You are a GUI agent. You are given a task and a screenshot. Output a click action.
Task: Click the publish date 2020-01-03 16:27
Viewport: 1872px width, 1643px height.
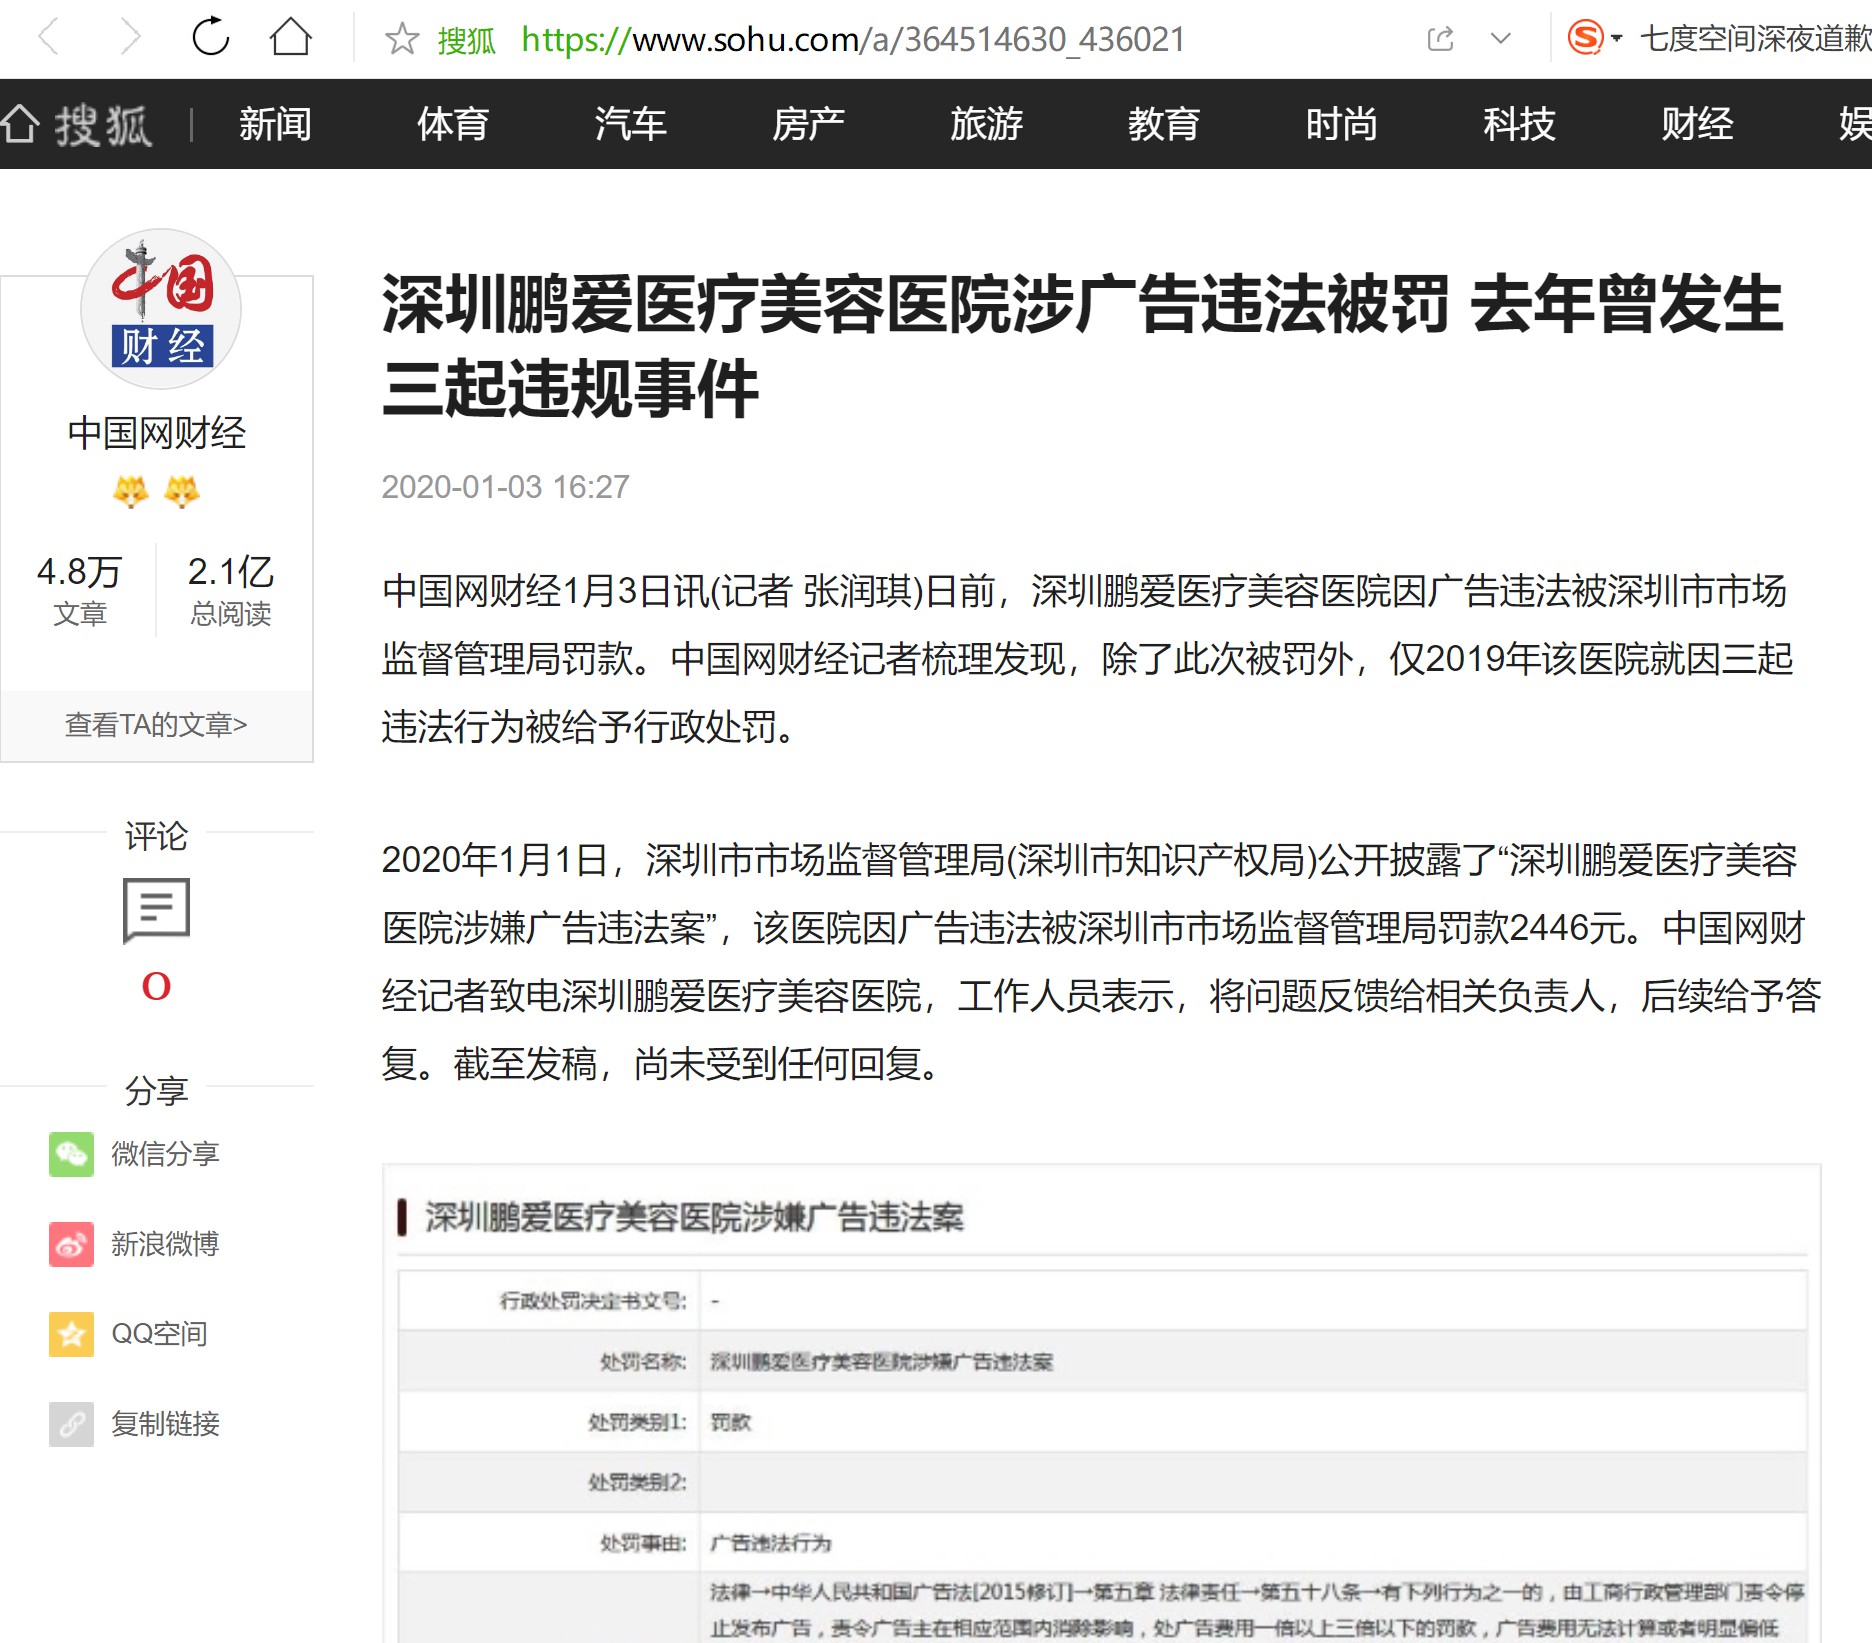click(506, 487)
